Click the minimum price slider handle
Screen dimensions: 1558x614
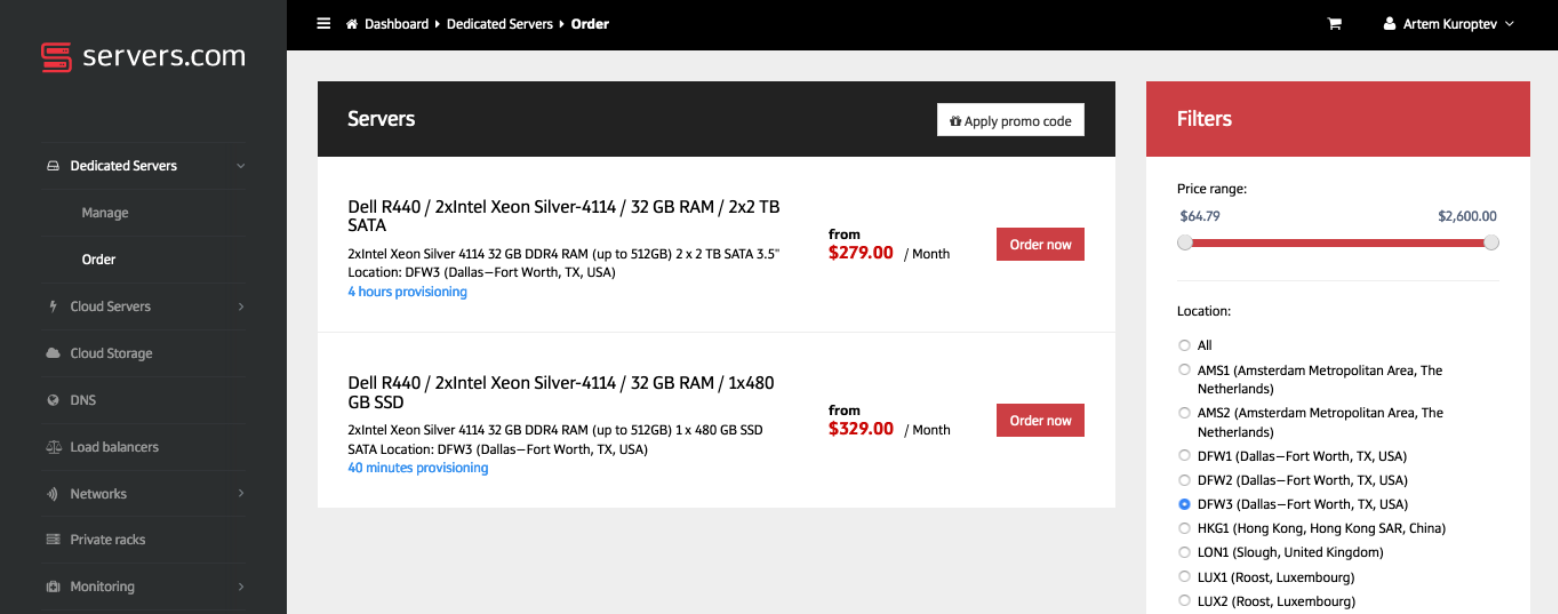pos(1185,242)
